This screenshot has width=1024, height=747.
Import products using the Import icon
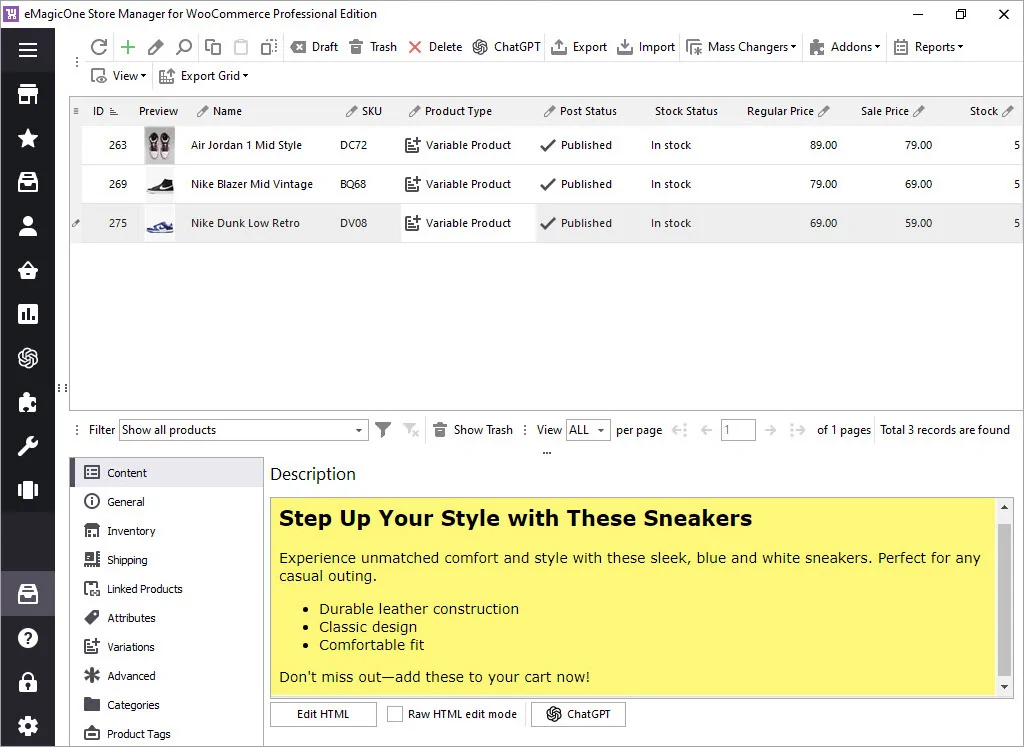tap(645, 46)
